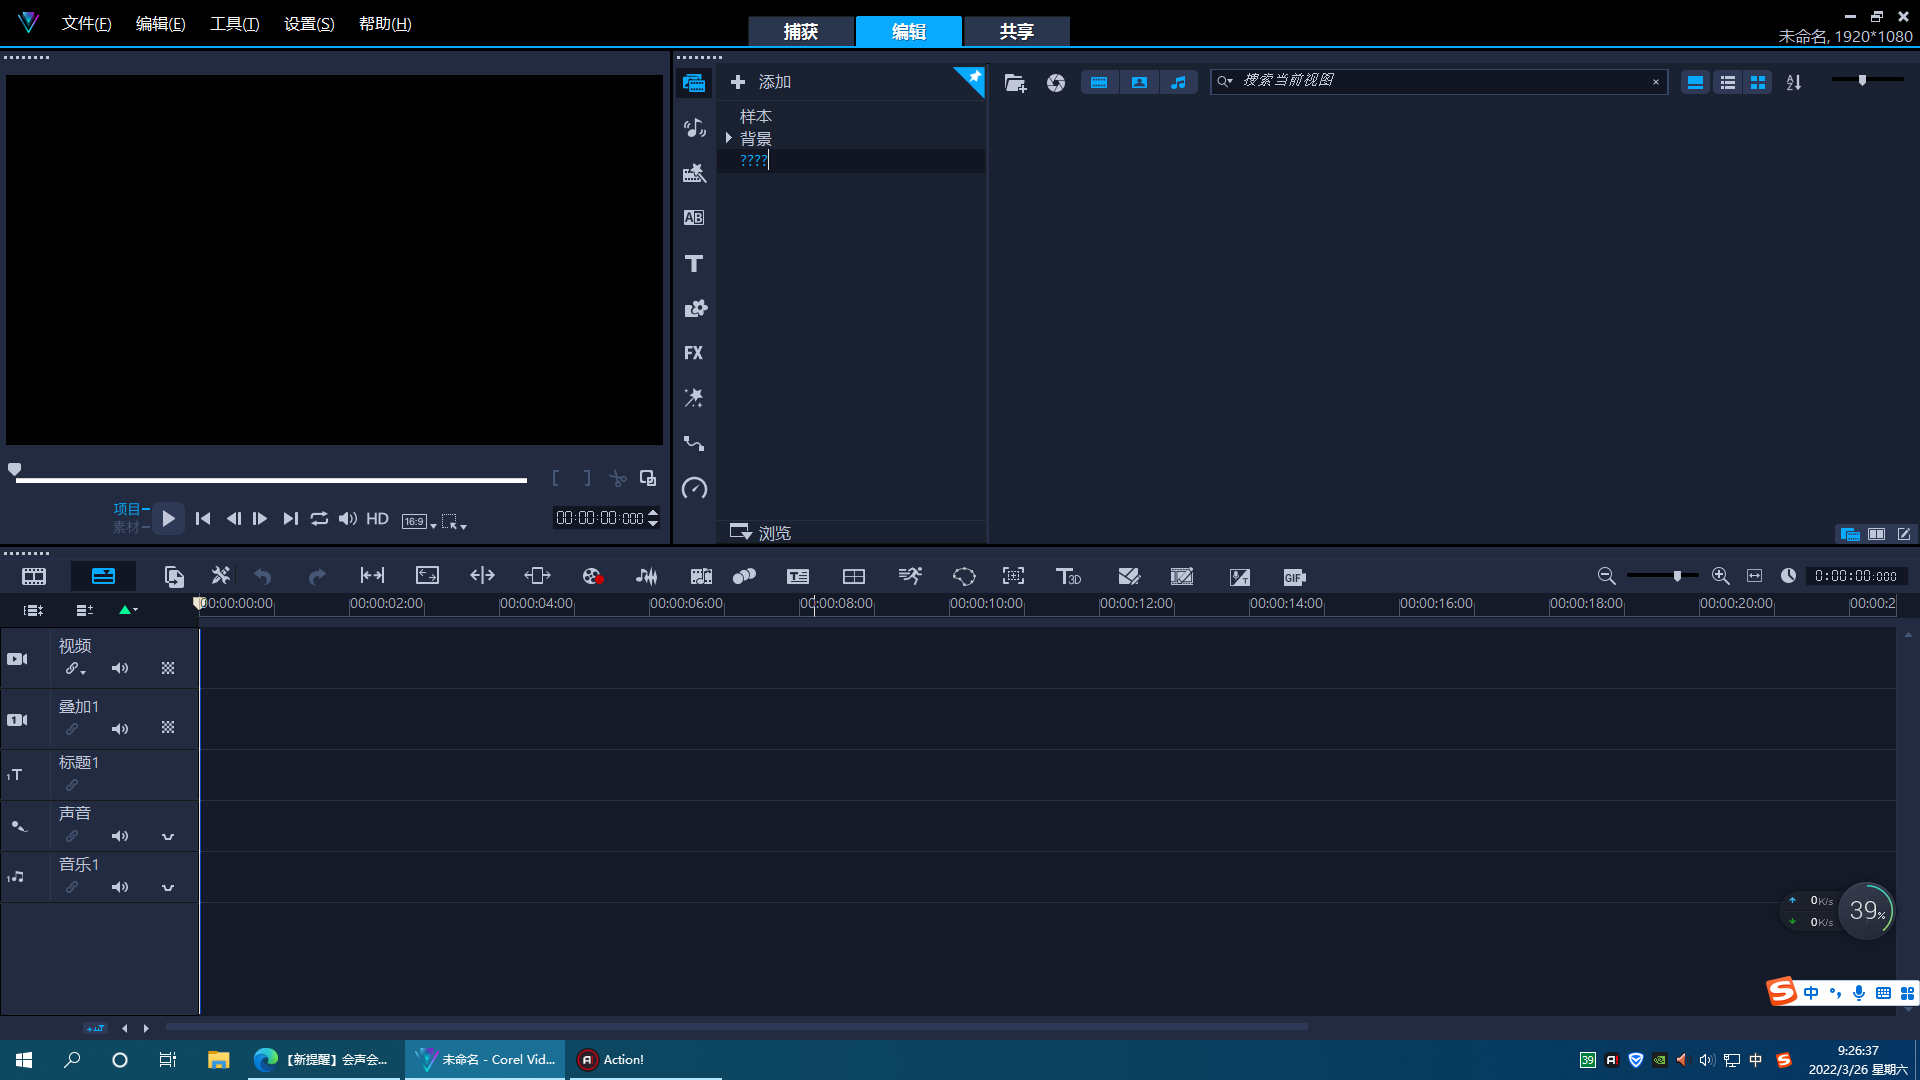1920x1080 pixels.
Task: Click the preview scrubber jog bar
Action: point(271,480)
